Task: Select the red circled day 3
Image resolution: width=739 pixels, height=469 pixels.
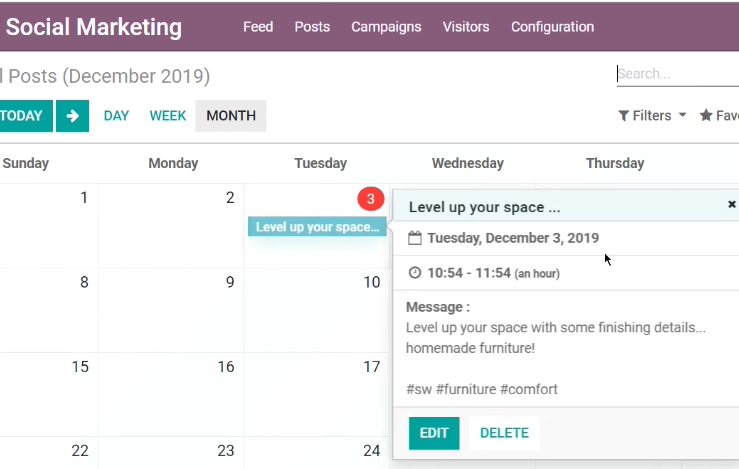Action: click(371, 199)
